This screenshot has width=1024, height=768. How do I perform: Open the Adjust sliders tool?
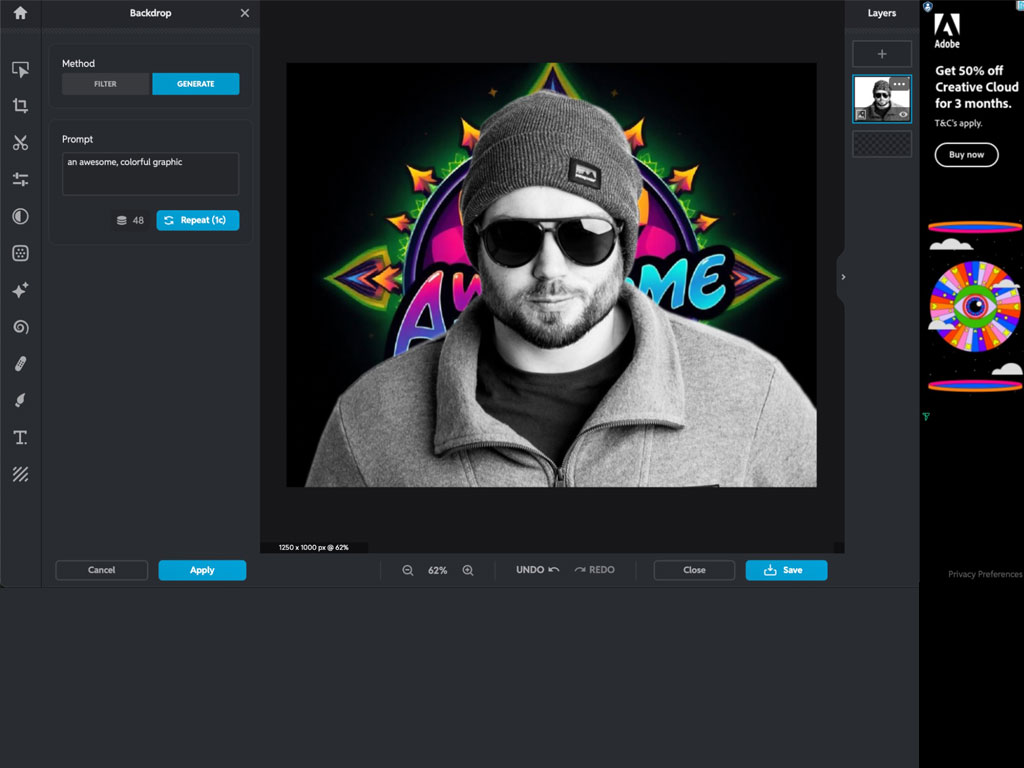coord(20,180)
